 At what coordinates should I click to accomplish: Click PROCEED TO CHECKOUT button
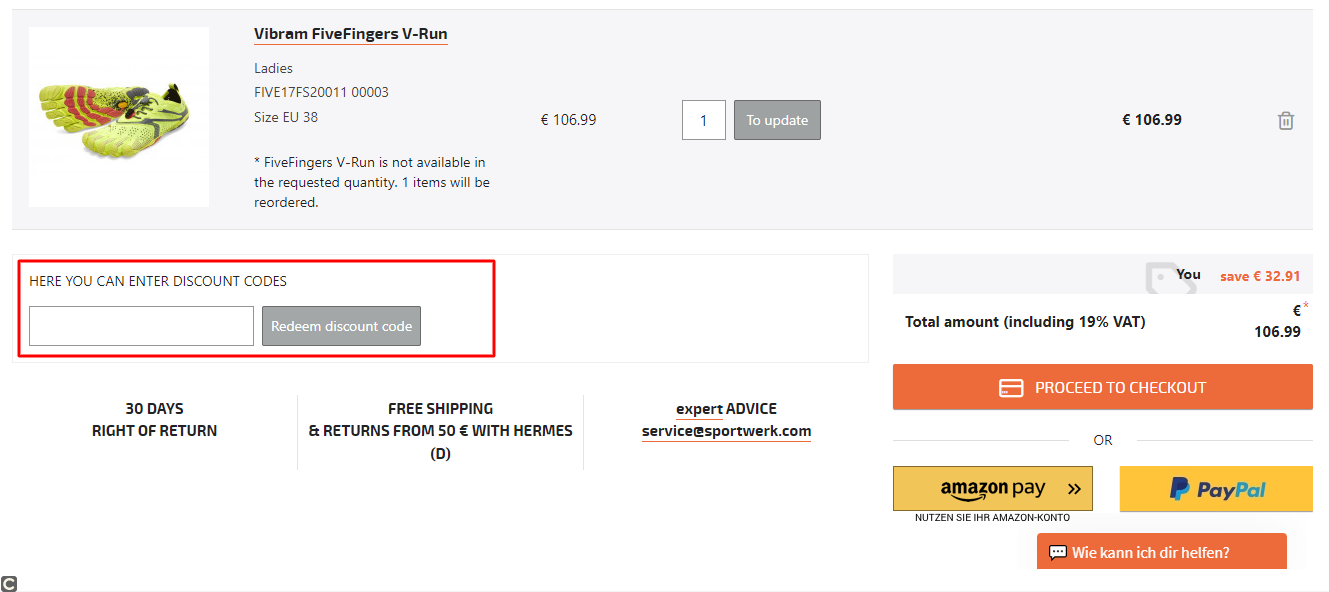(x=1102, y=387)
